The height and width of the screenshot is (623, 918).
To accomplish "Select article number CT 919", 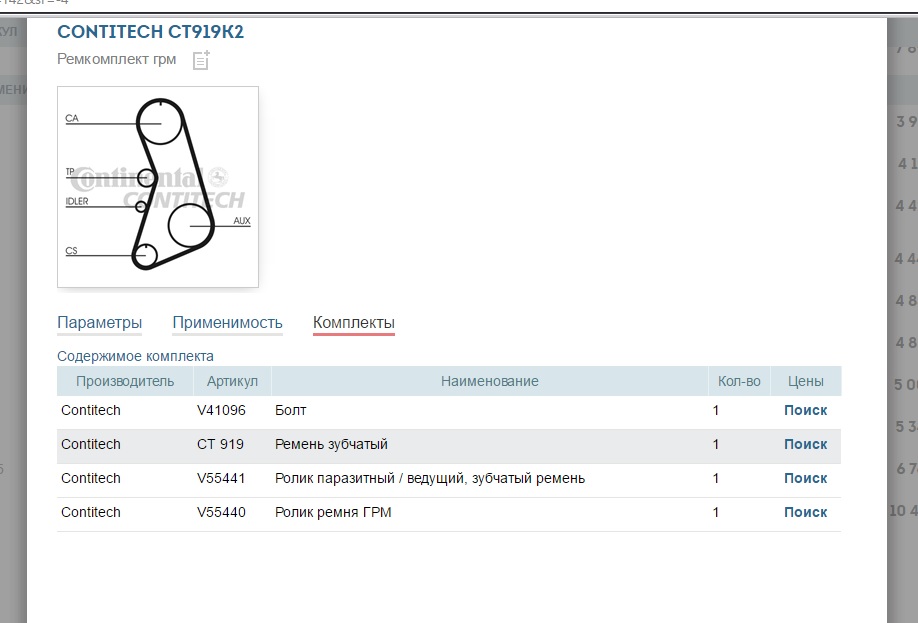I will pyautogui.click(x=220, y=444).
